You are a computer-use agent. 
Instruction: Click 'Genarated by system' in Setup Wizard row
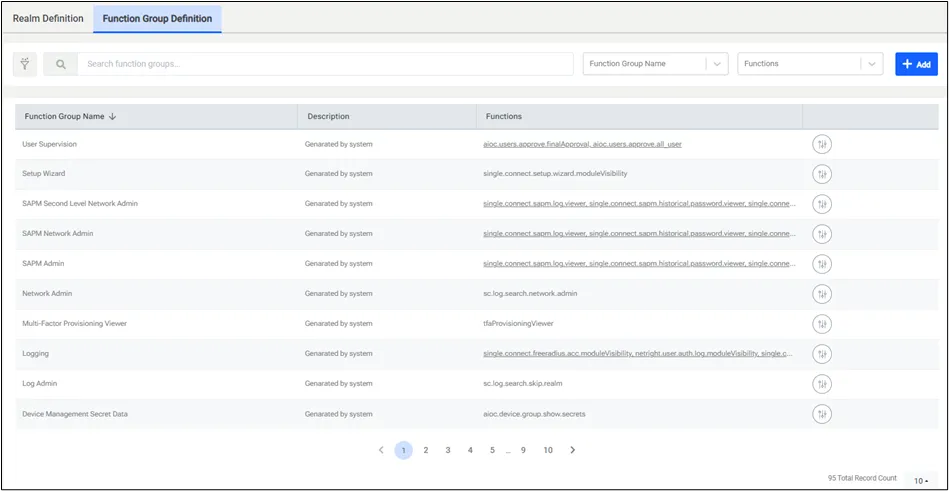click(x=338, y=173)
